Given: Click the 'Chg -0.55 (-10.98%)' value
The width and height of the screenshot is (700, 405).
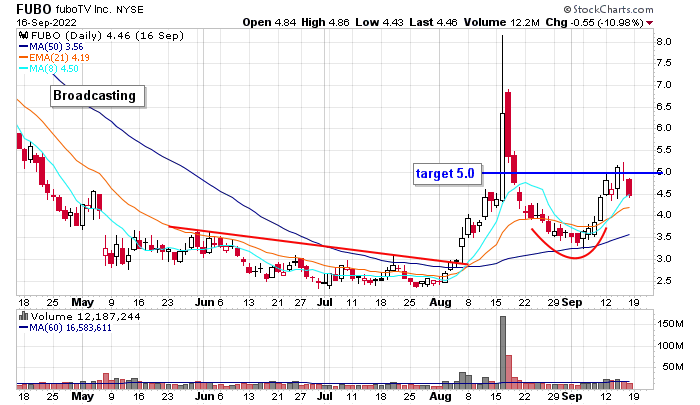Looking at the screenshot, I should pyautogui.click(x=595, y=22).
